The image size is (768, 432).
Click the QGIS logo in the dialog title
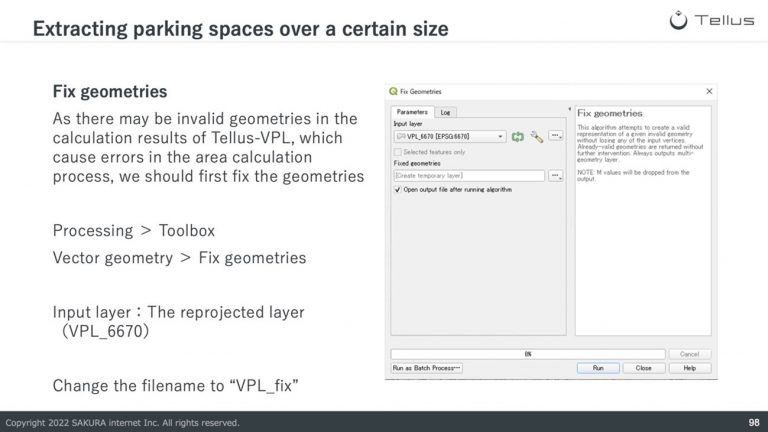(393, 92)
